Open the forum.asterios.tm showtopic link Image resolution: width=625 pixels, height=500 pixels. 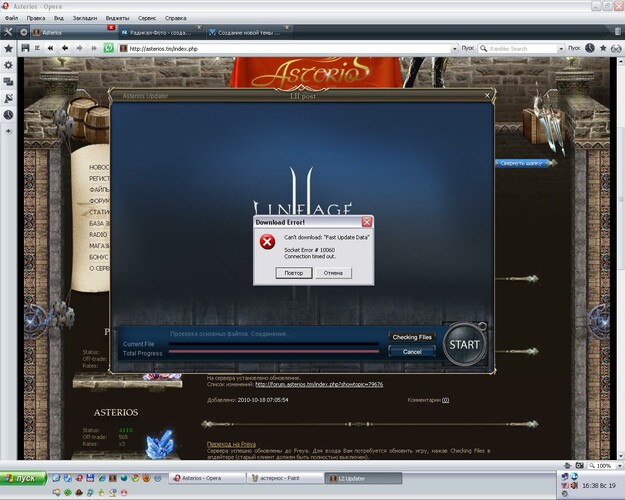pyautogui.click(x=319, y=384)
